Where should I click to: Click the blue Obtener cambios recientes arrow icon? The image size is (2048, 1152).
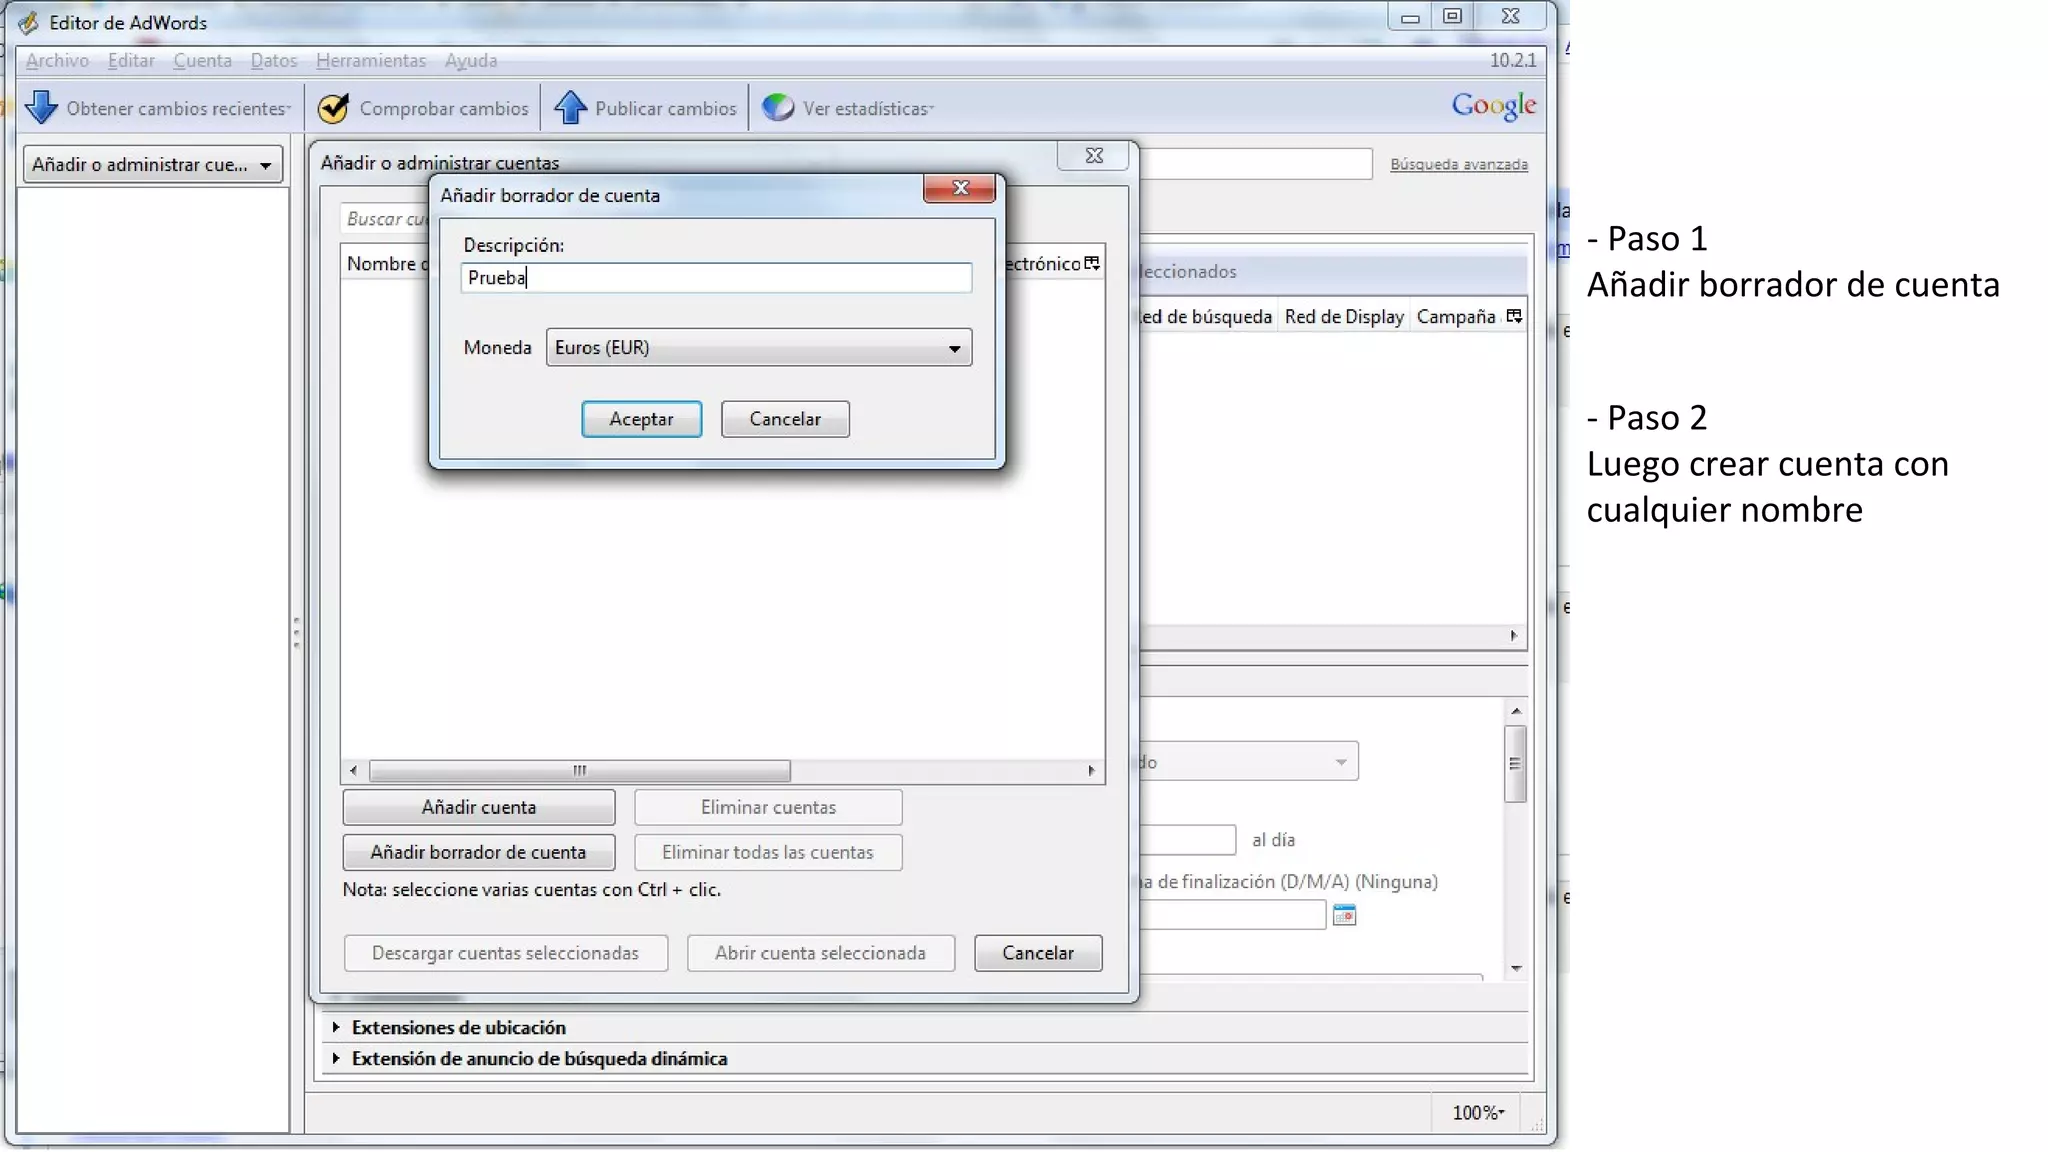pos(41,107)
